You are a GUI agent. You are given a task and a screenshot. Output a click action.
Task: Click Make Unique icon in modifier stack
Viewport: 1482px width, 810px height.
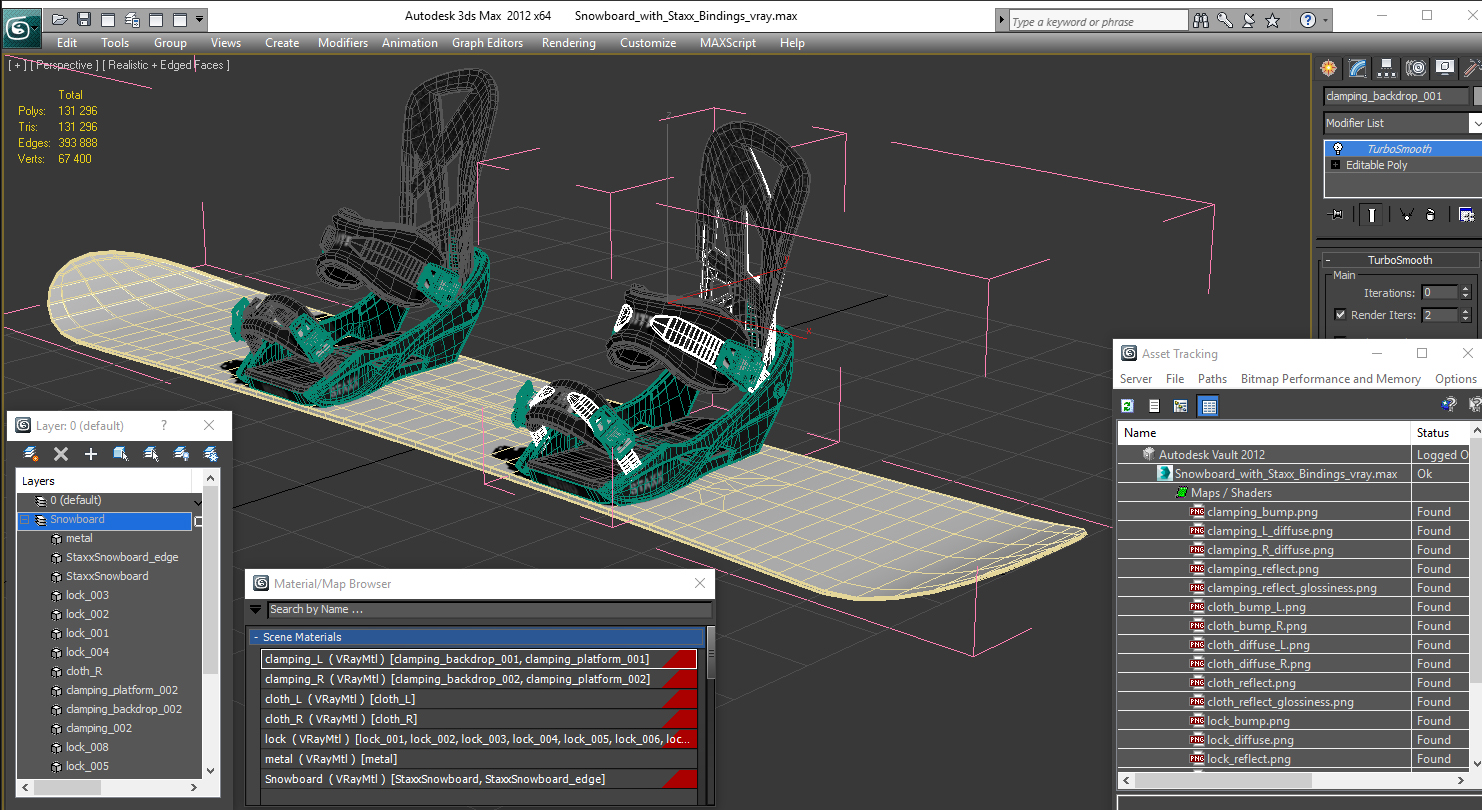point(1405,214)
